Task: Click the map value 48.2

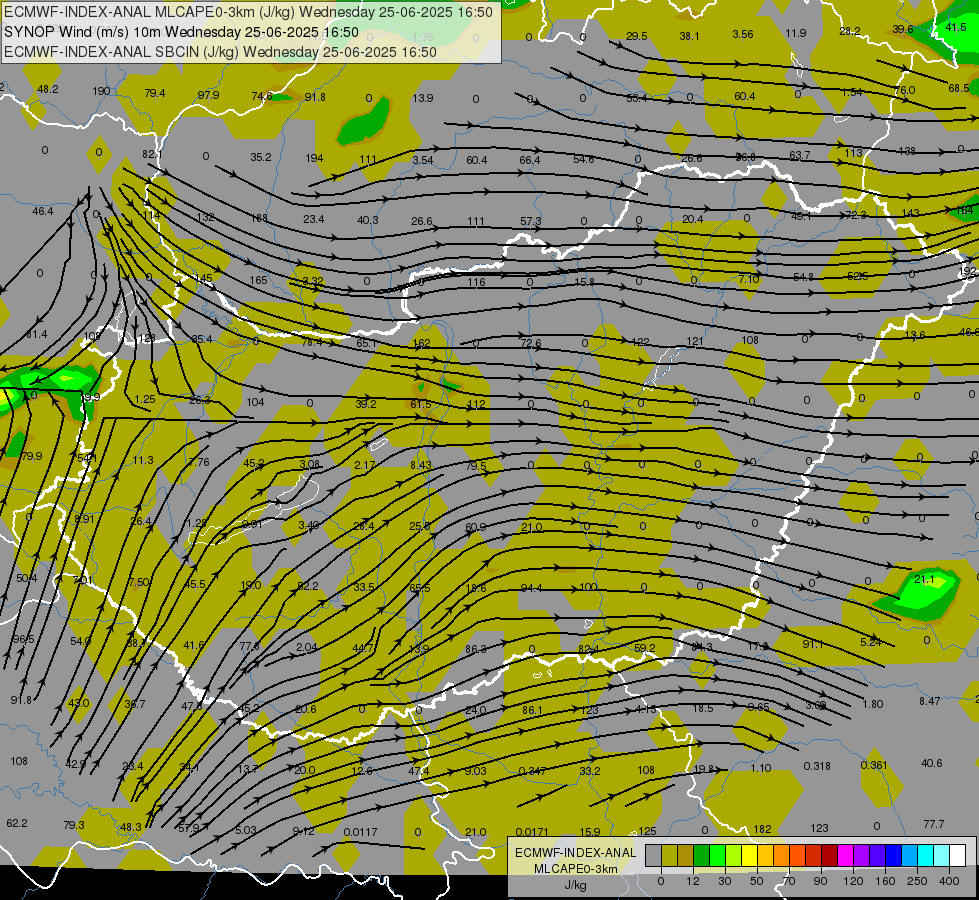Action: [x=48, y=89]
